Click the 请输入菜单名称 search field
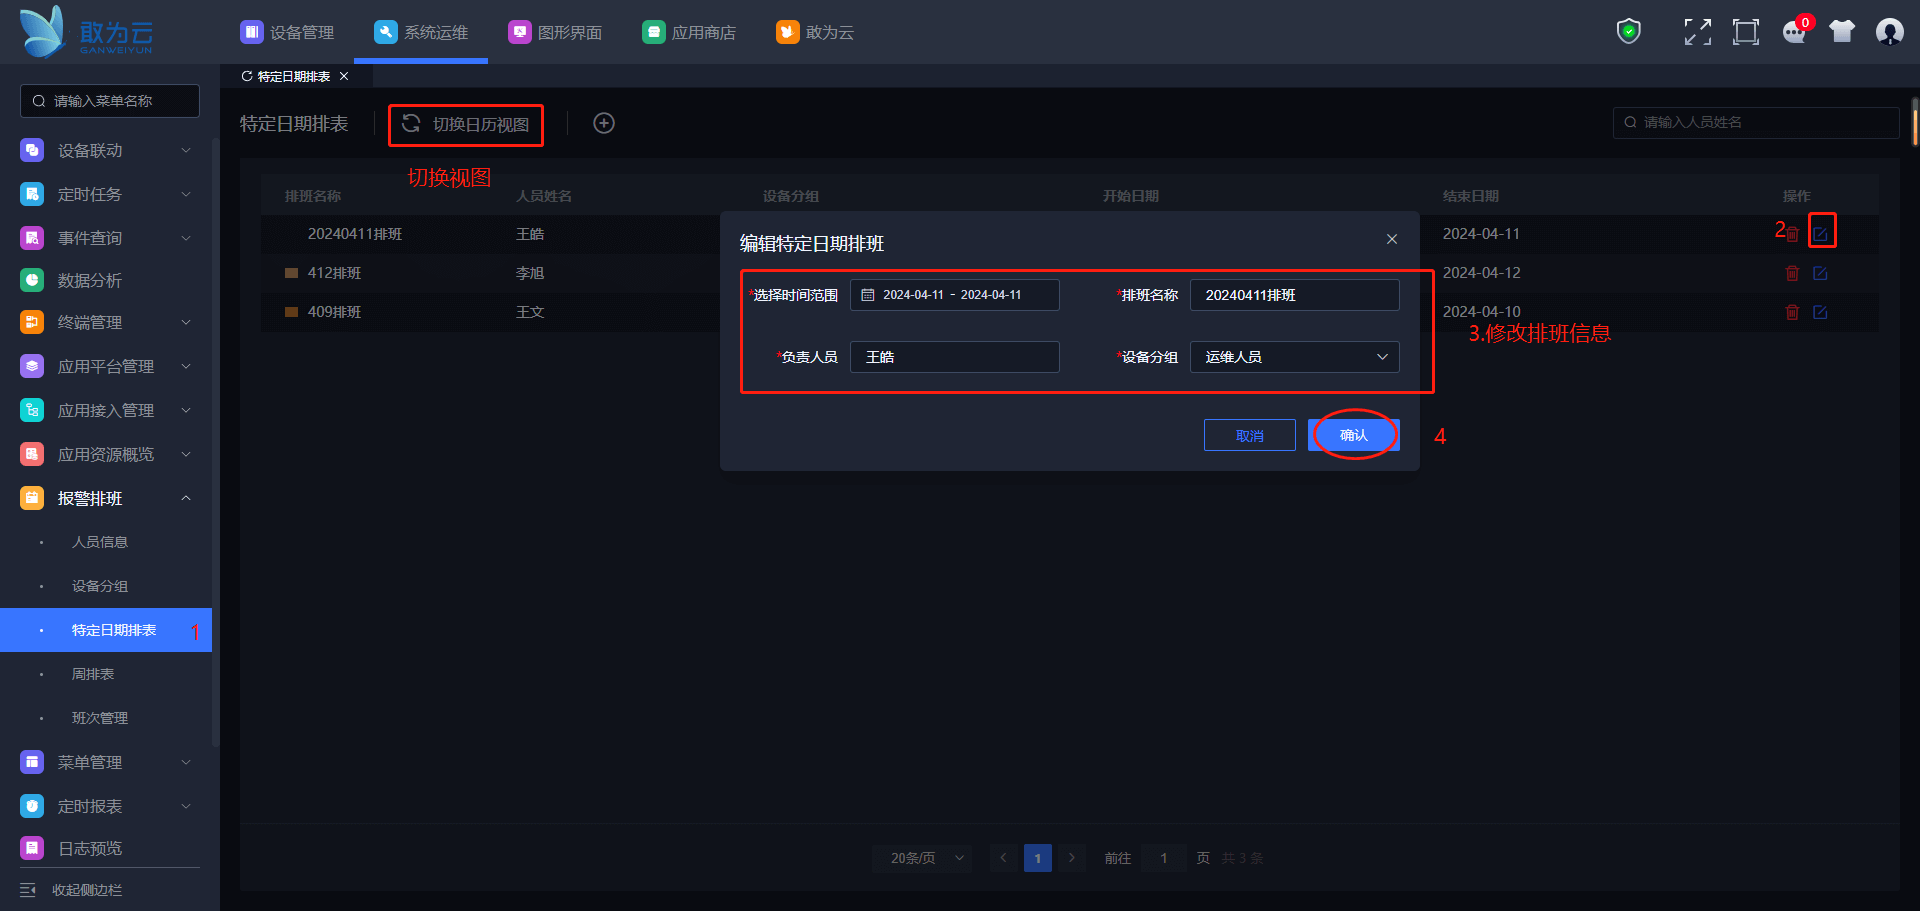1920x911 pixels. (x=110, y=101)
